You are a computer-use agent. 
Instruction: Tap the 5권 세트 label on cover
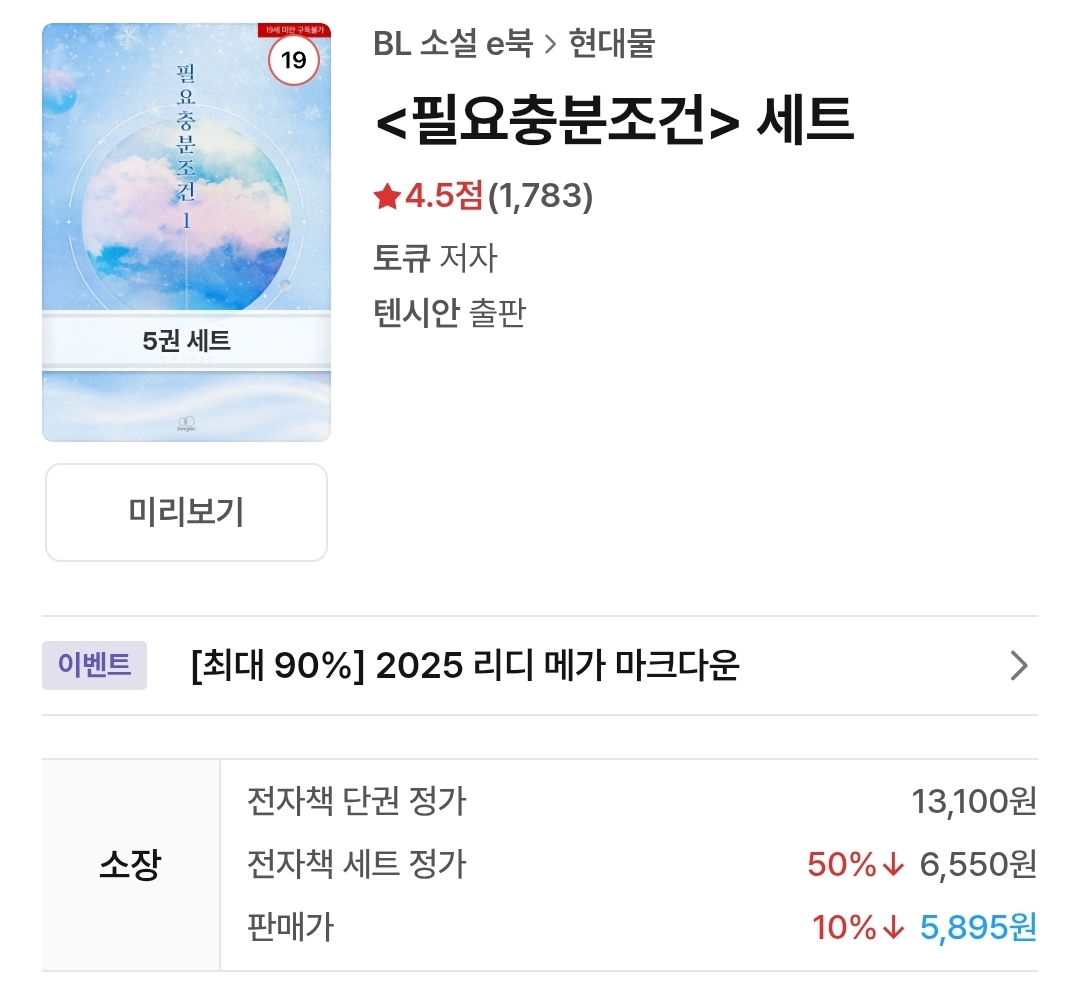pyautogui.click(x=186, y=341)
